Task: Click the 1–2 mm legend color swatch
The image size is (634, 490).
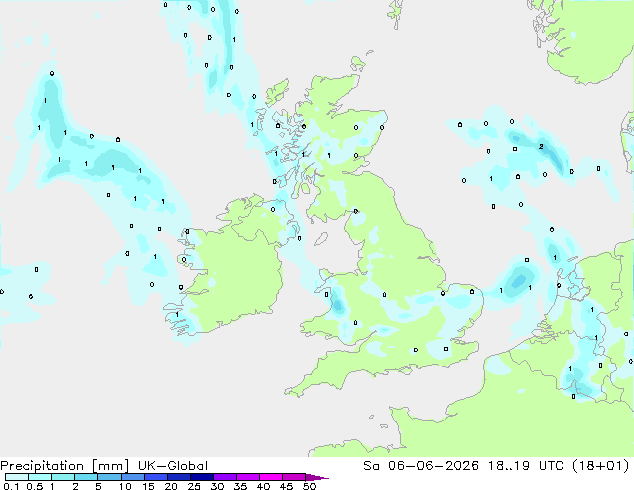Action: [x=63, y=477]
